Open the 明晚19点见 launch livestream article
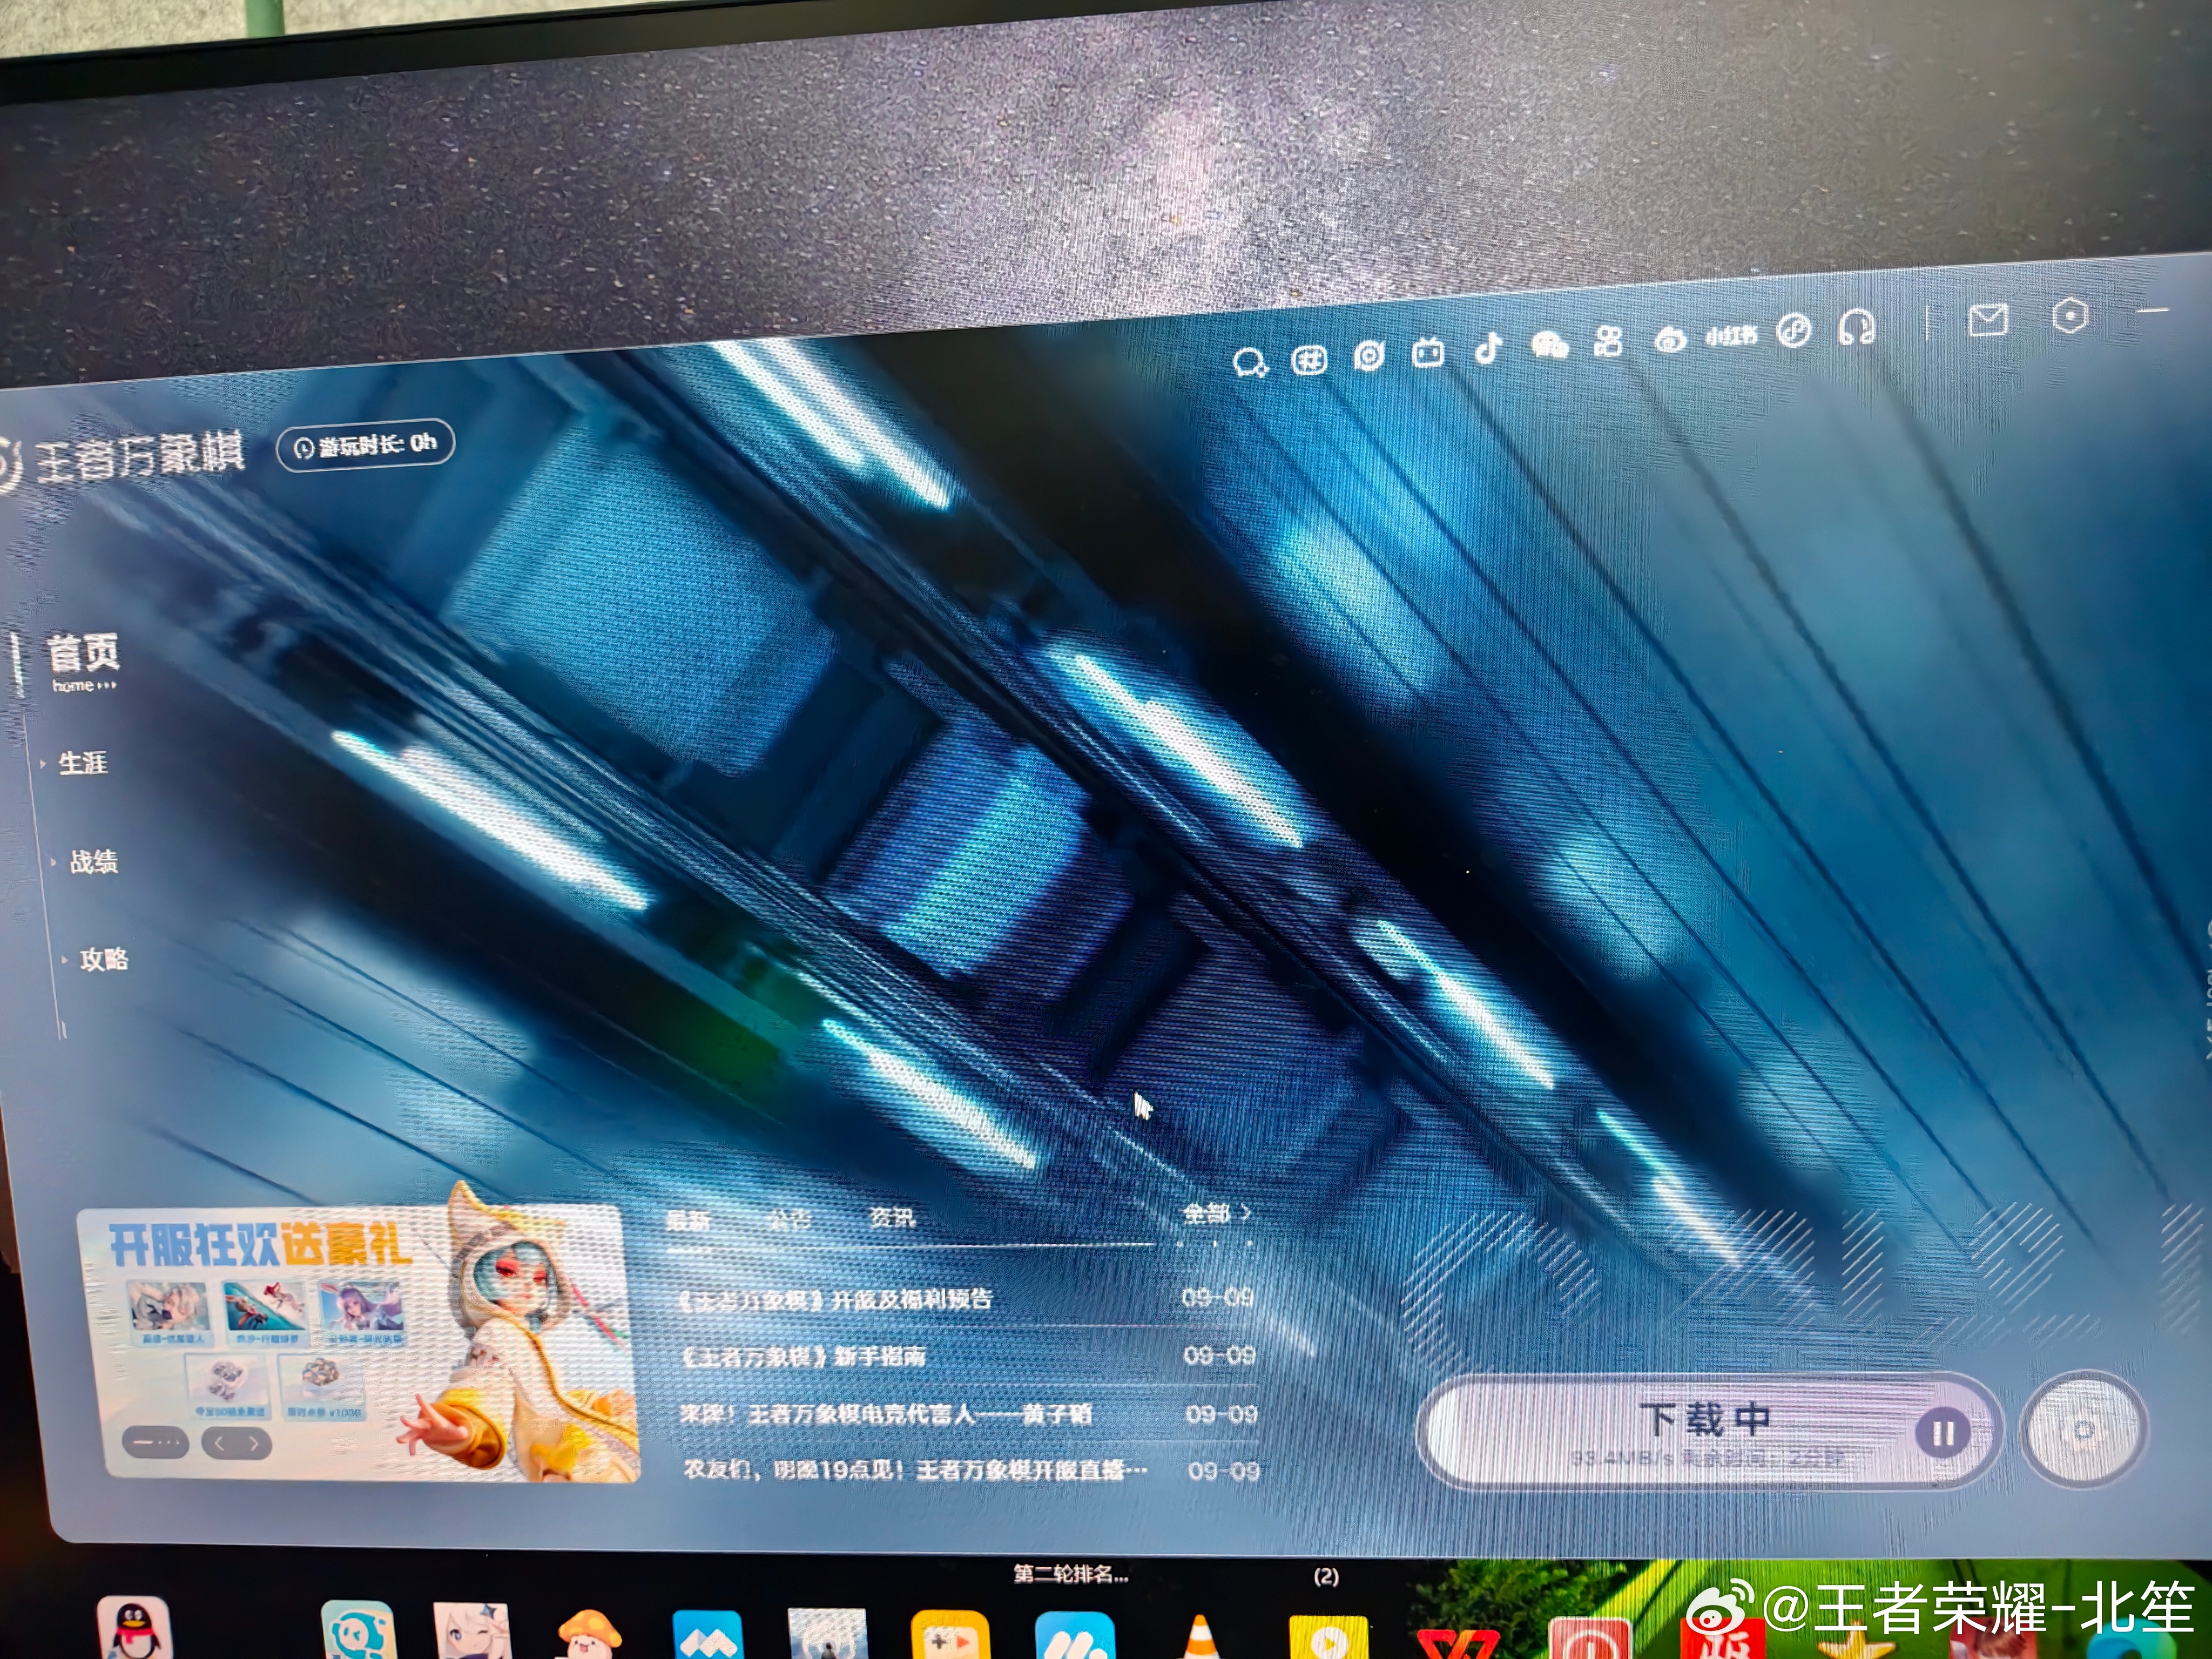Viewport: 2212px width, 1659px height. [972, 1470]
